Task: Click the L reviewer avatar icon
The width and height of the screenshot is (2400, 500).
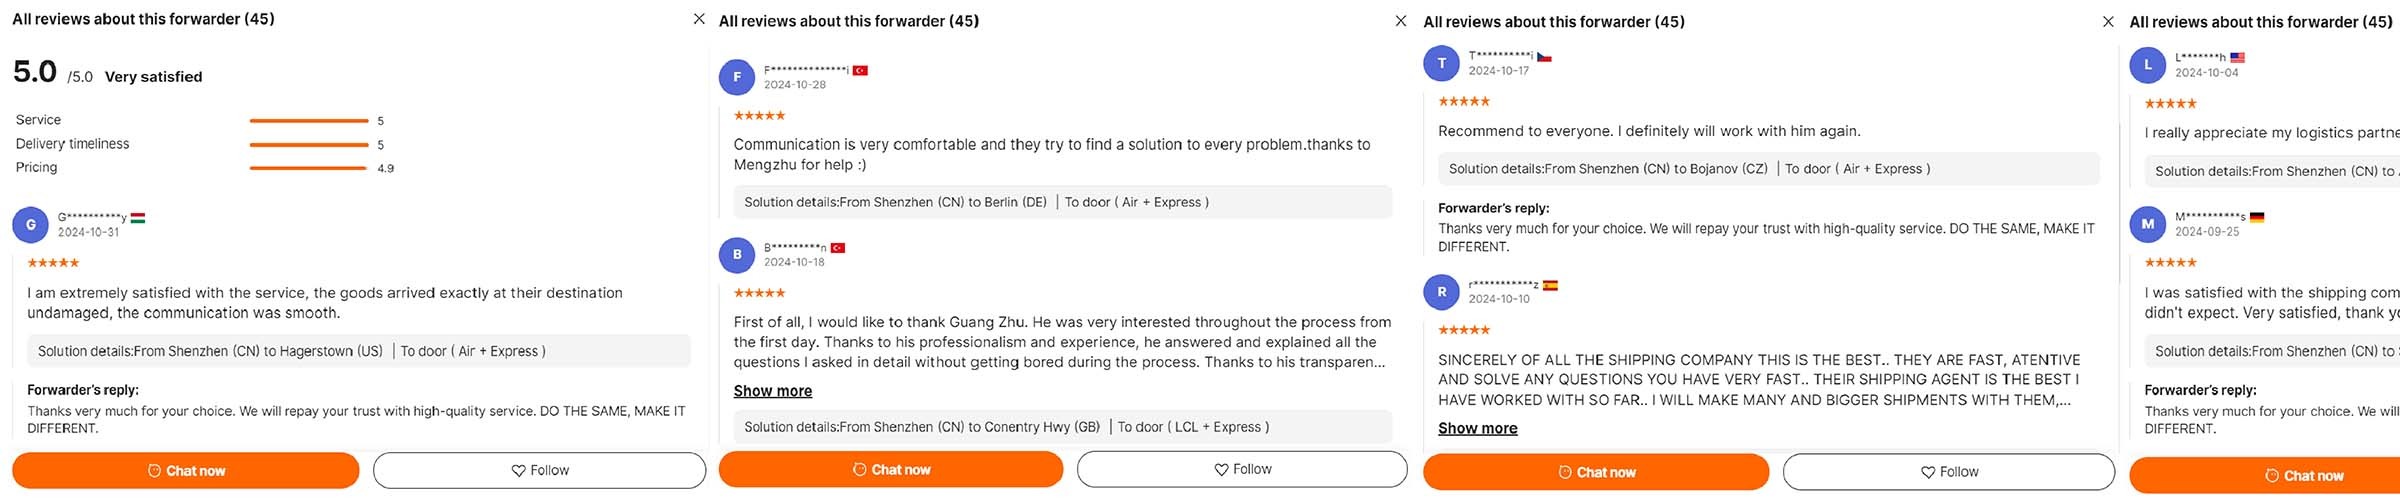Action: 2147,65
